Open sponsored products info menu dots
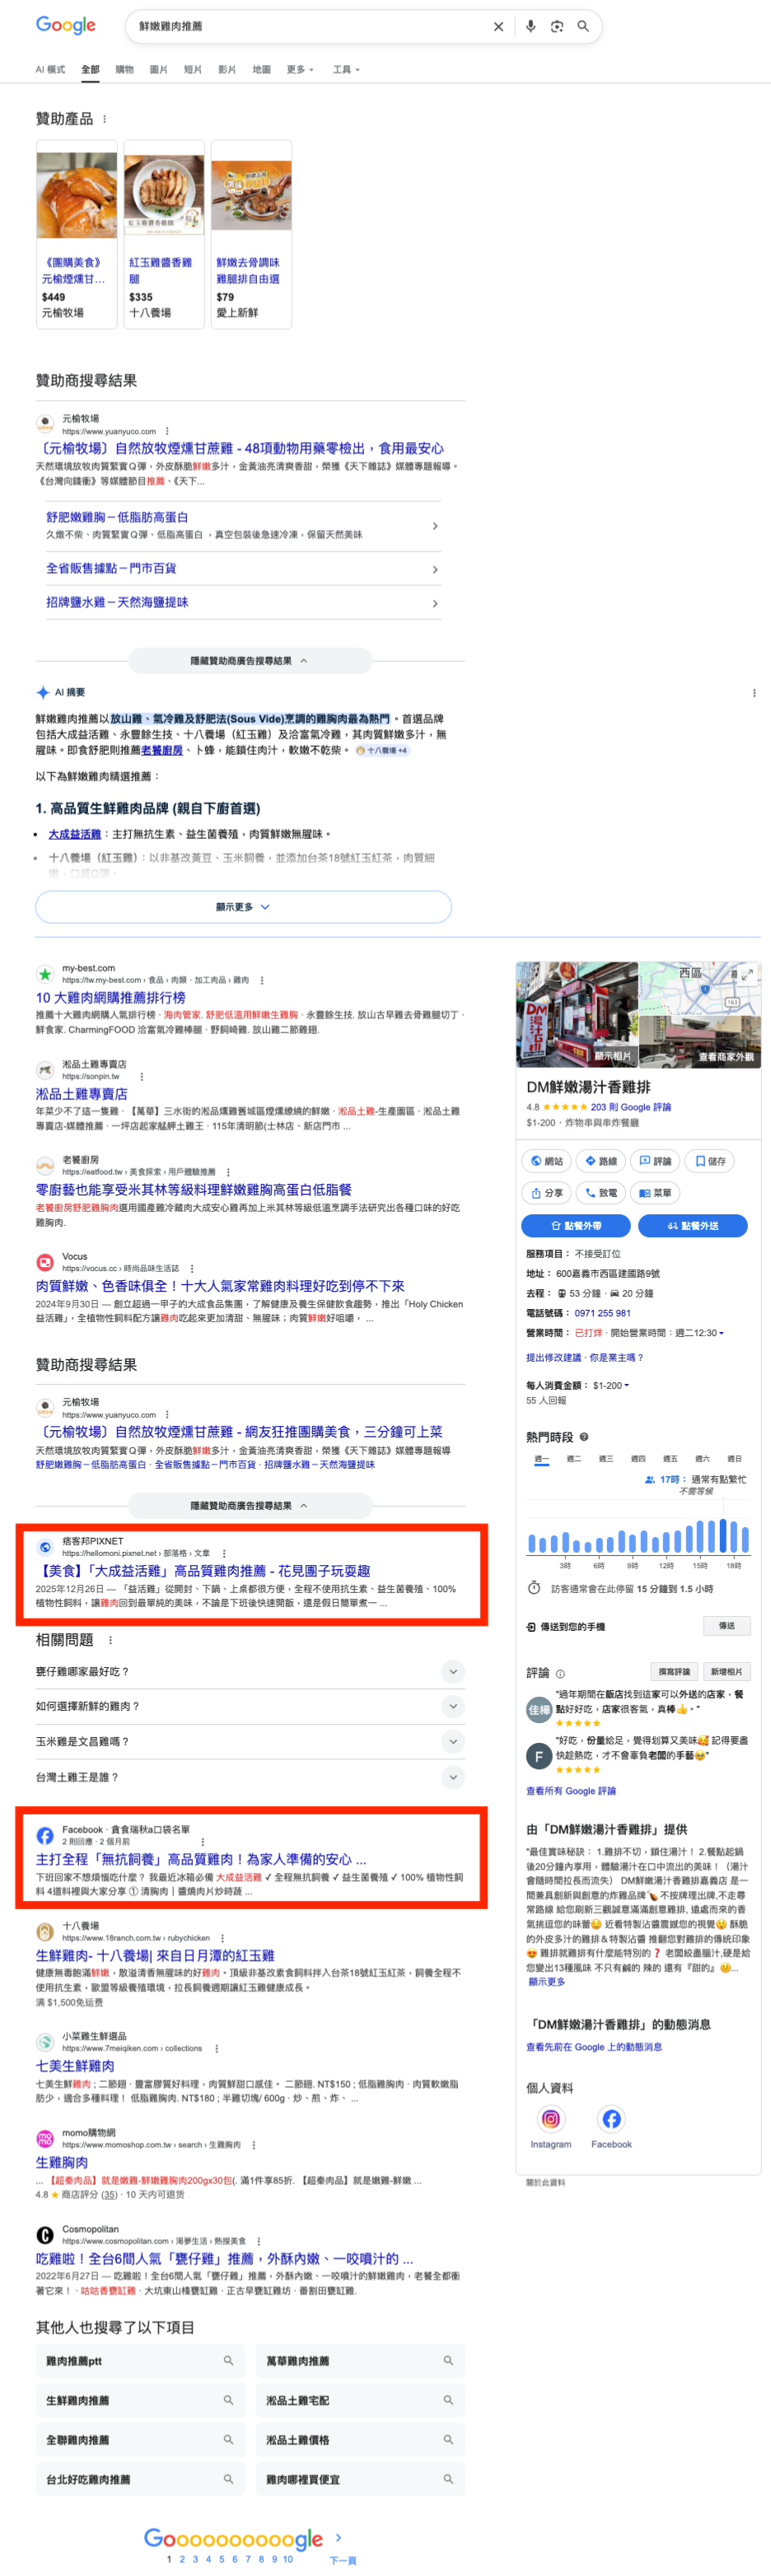The height and width of the screenshot is (2576, 771). [x=104, y=119]
